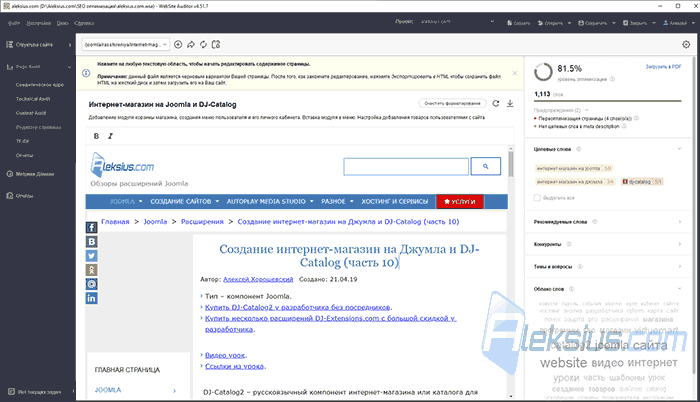Click the red УСЛУГИ button in site navigation
Viewport: 700px width, 402px height.
[460, 201]
